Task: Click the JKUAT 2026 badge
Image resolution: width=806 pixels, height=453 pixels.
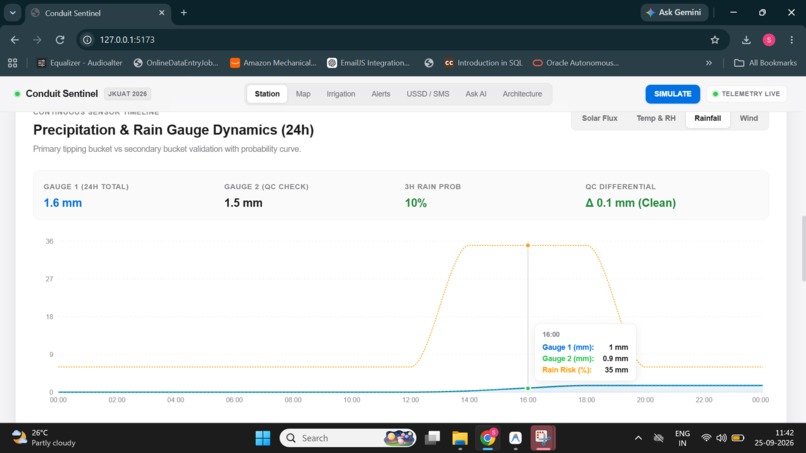Action: (x=127, y=94)
